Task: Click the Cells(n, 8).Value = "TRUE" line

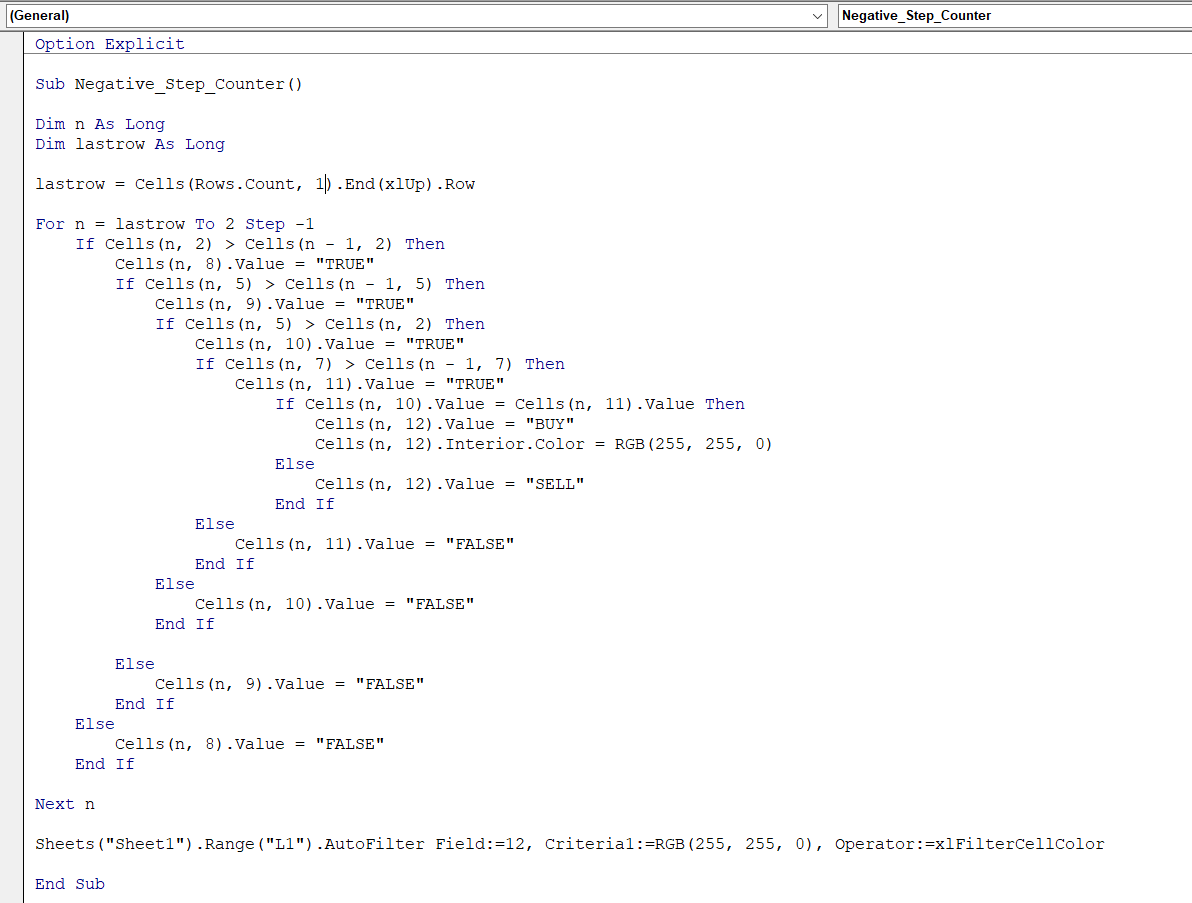Action: click(x=244, y=264)
